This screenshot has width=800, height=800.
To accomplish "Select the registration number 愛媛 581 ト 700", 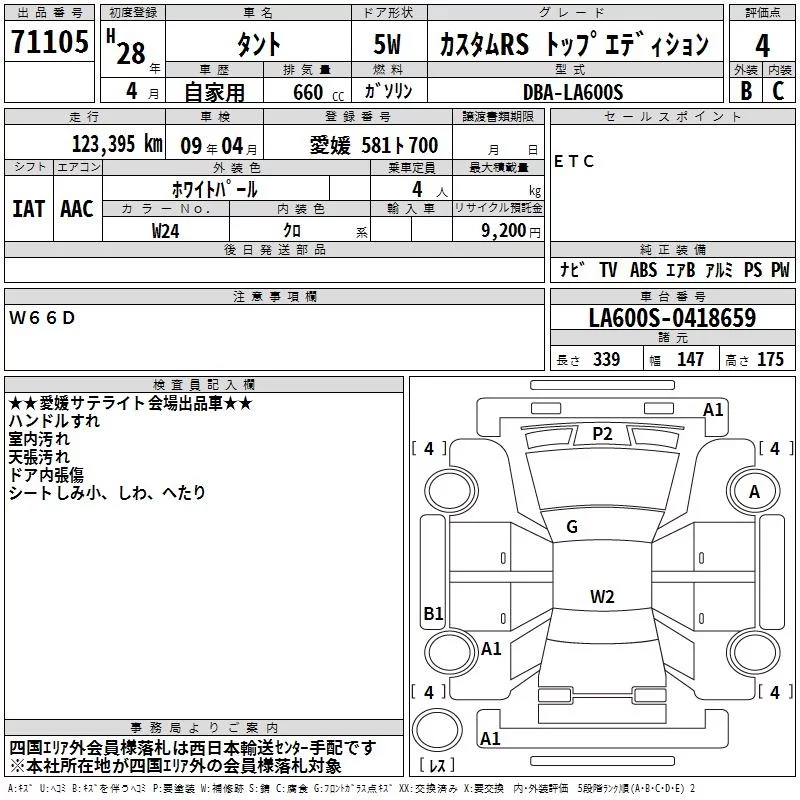I will [x=374, y=145].
